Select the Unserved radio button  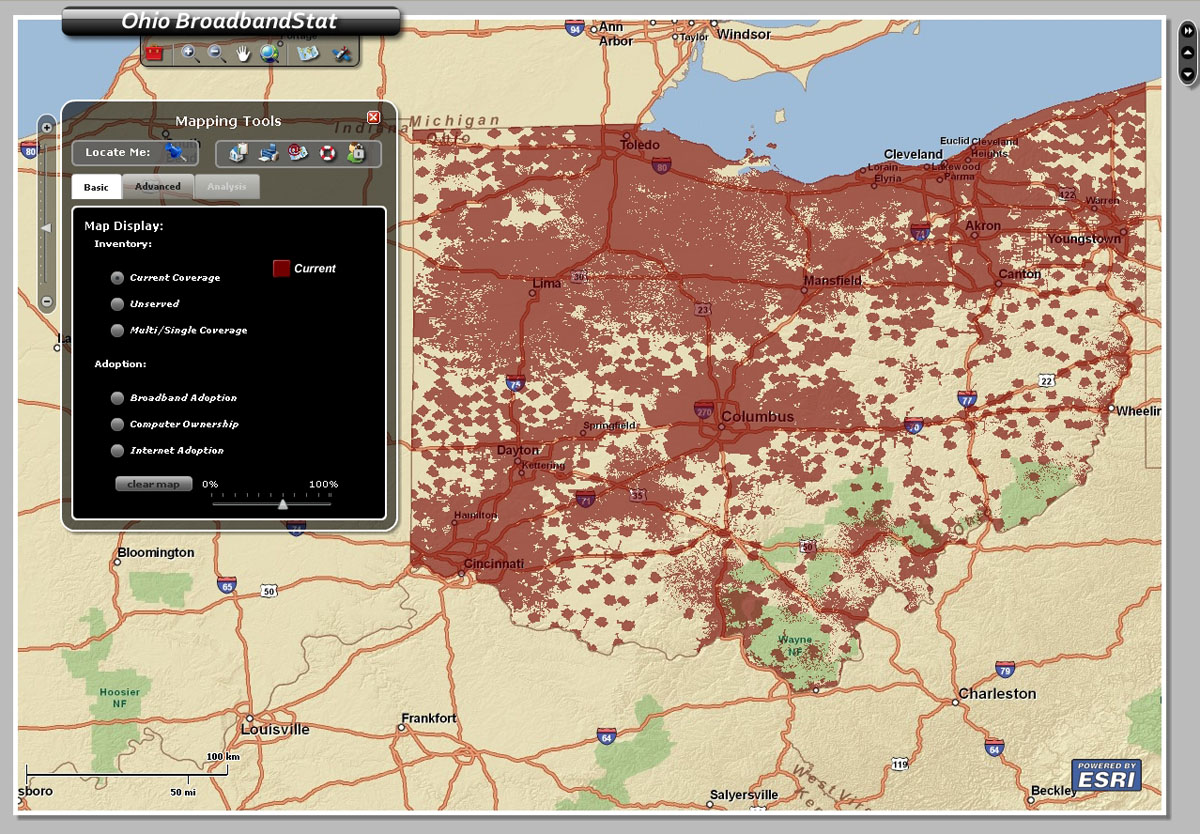point(117,304)
